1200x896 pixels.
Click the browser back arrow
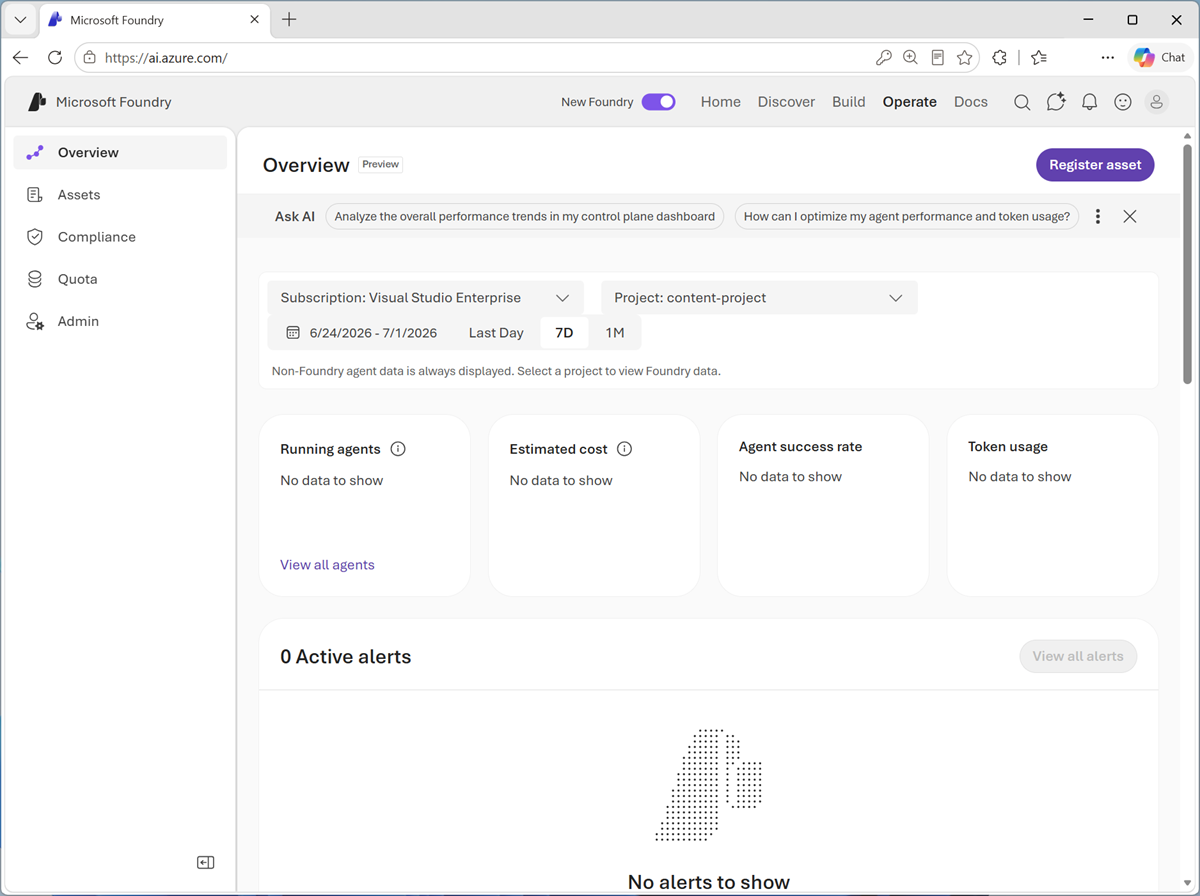pos(20,58)
